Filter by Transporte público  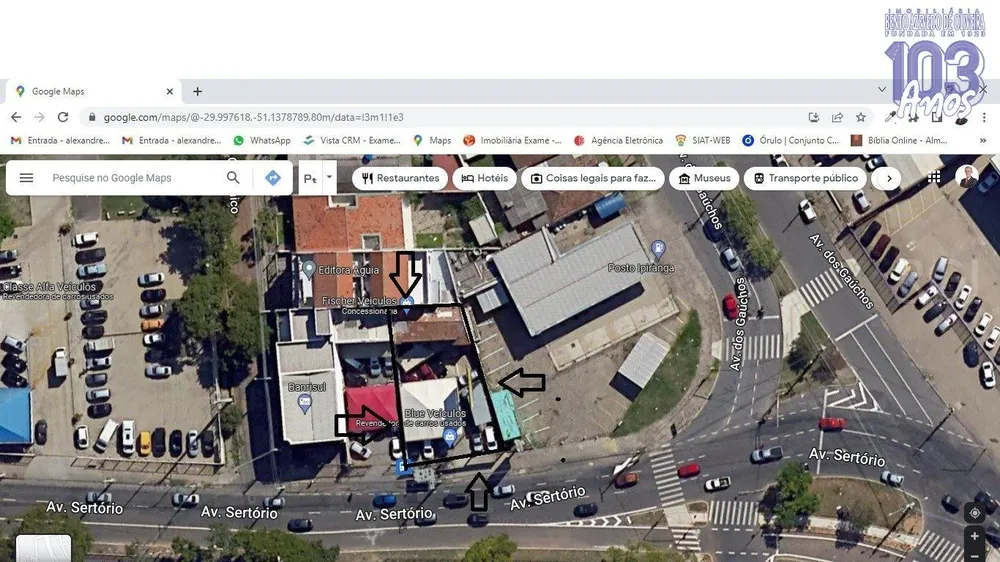(805, 178)
